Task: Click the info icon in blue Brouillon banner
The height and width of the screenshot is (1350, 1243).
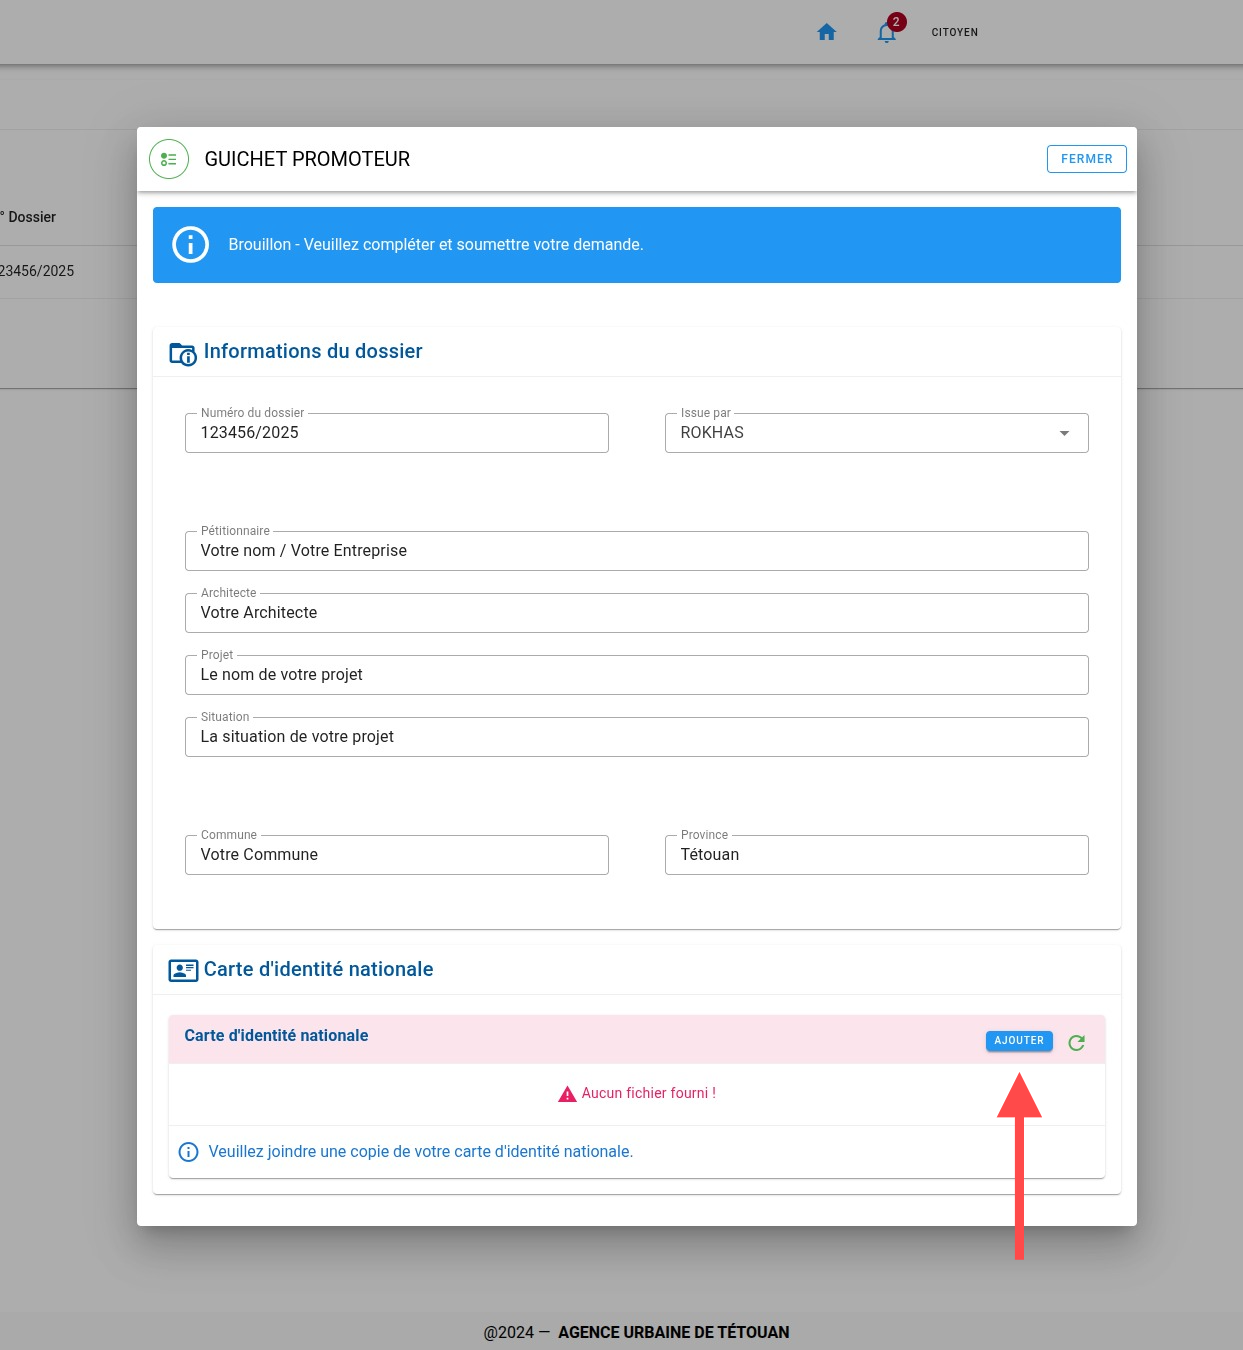Action: 190,245
